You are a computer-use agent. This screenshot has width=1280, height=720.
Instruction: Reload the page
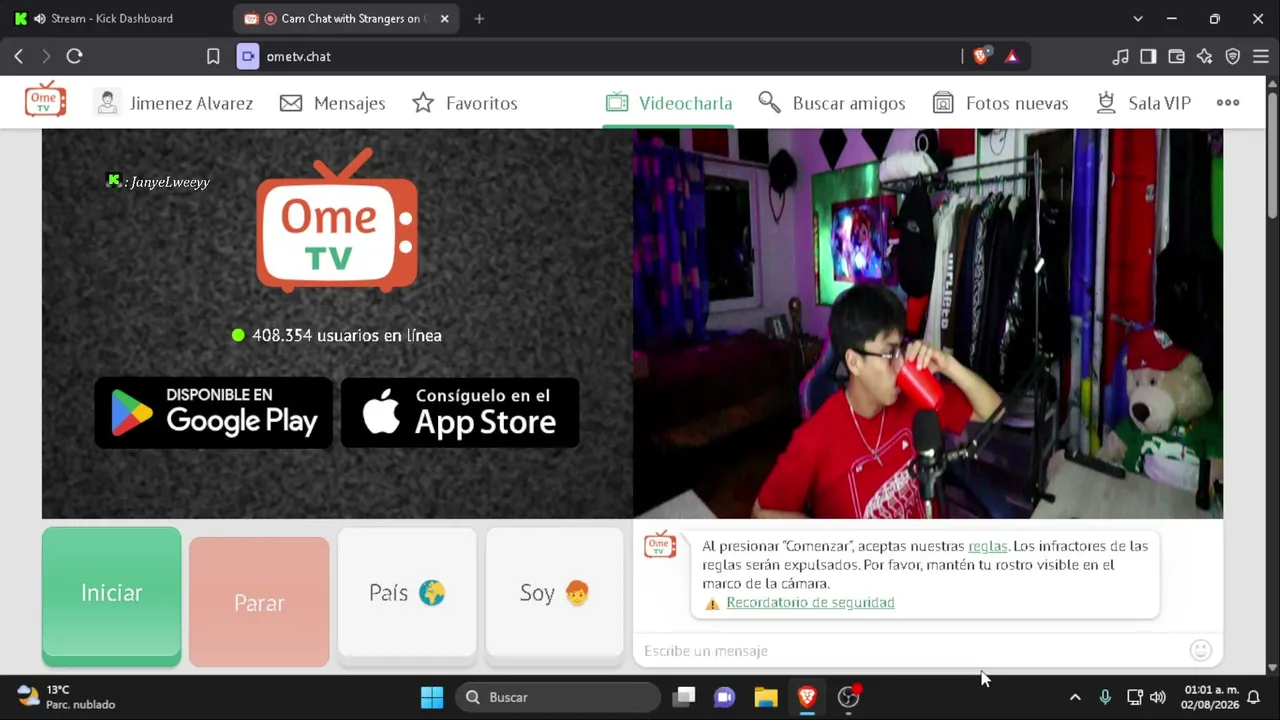pyautogui.click(x=74, y=56)
